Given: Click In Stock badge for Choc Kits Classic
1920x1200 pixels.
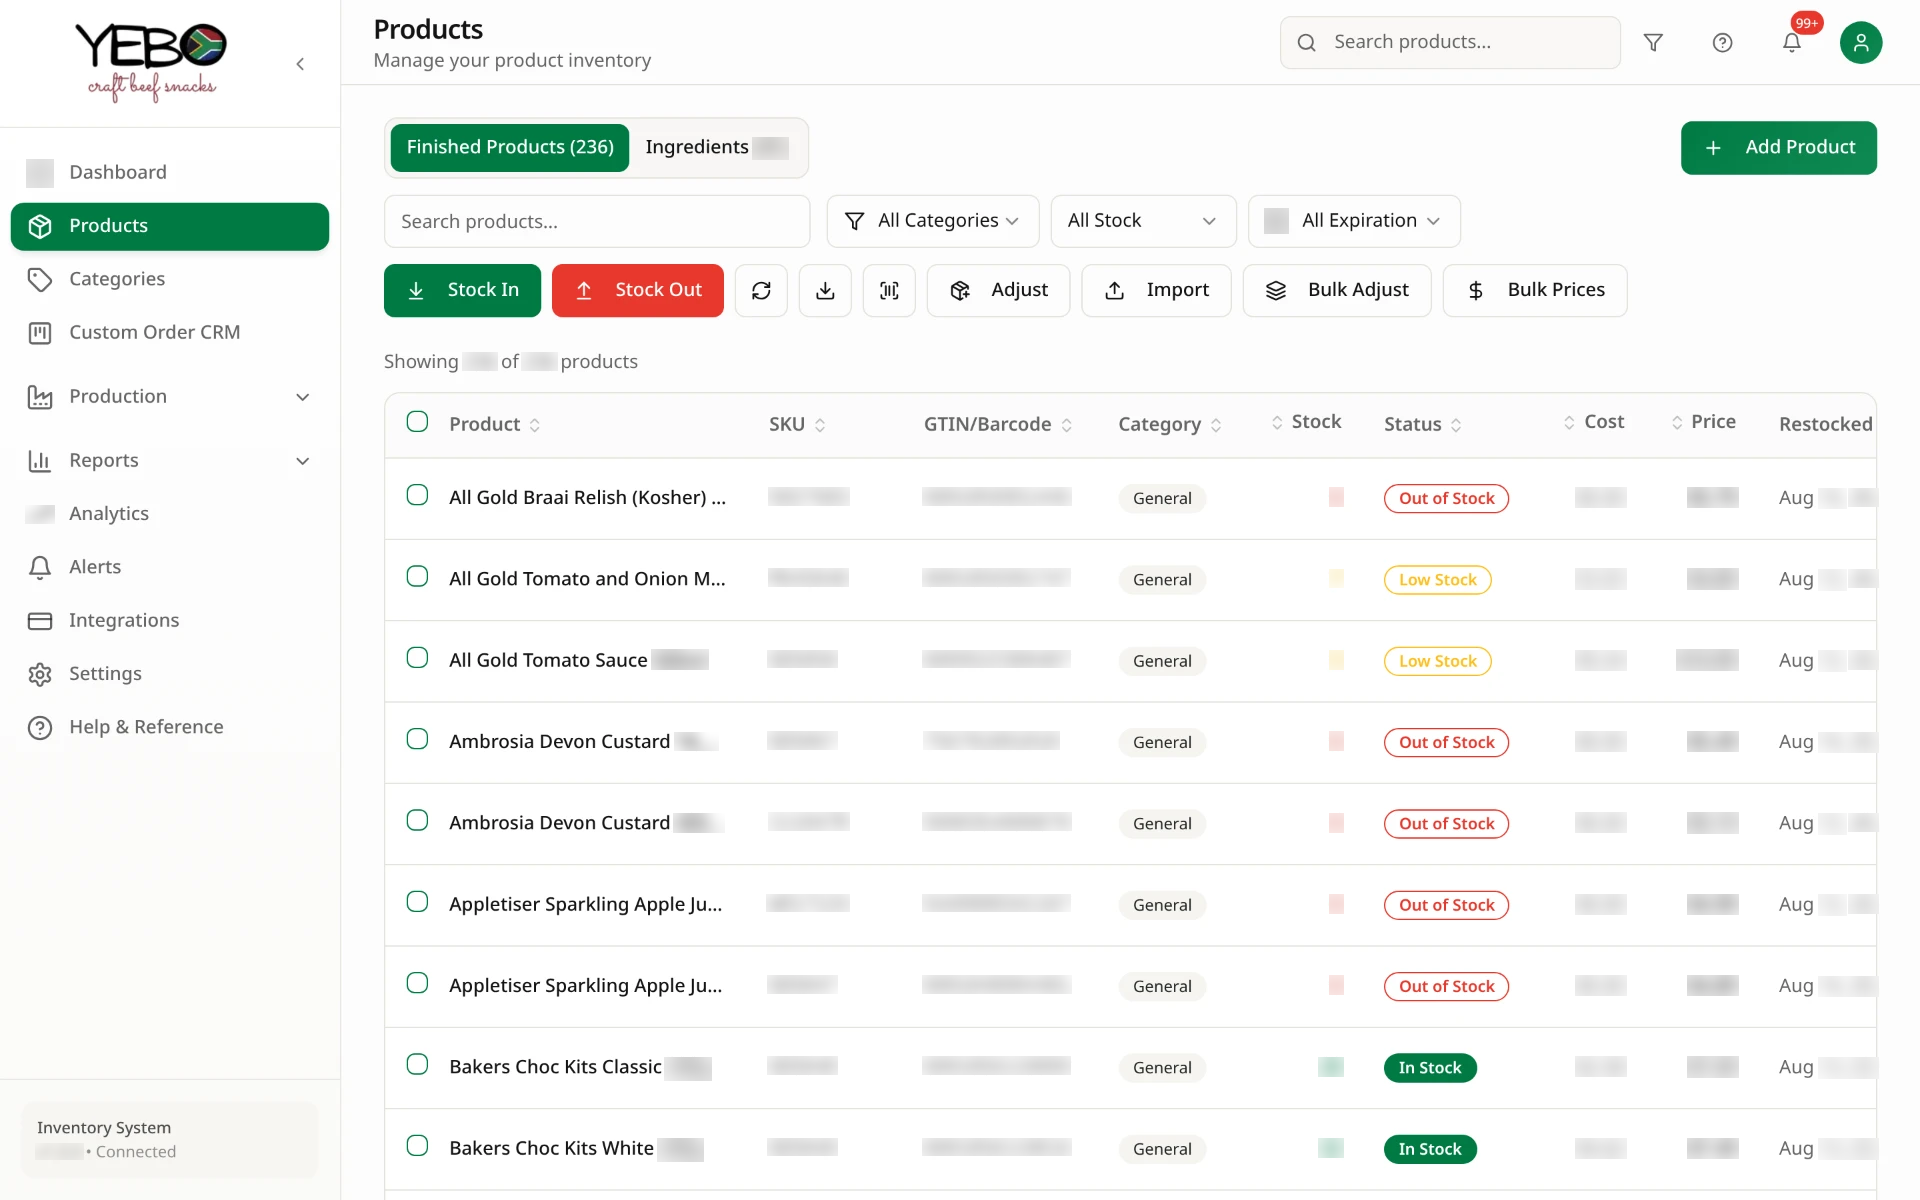Looking at the screenshot, I should tap(1430, 1068).
